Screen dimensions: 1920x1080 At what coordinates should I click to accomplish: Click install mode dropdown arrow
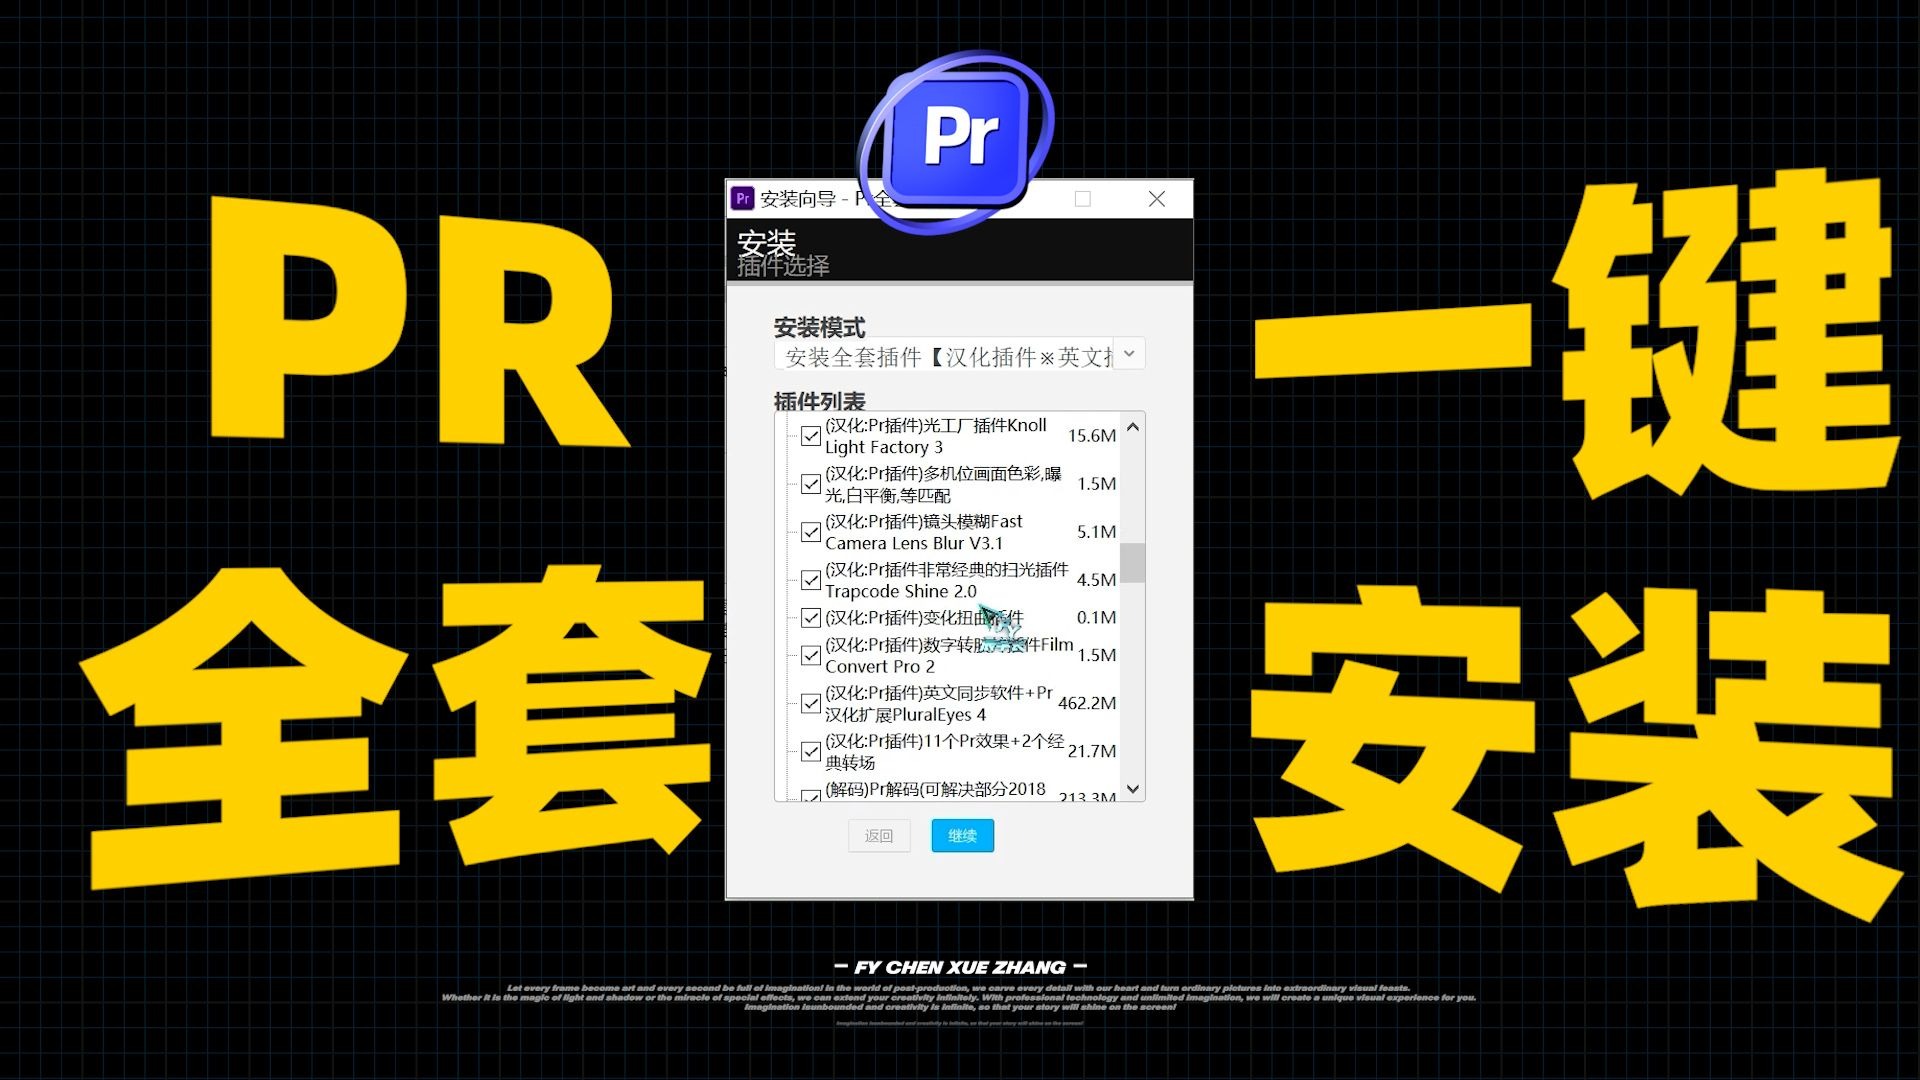(1129, 354)
